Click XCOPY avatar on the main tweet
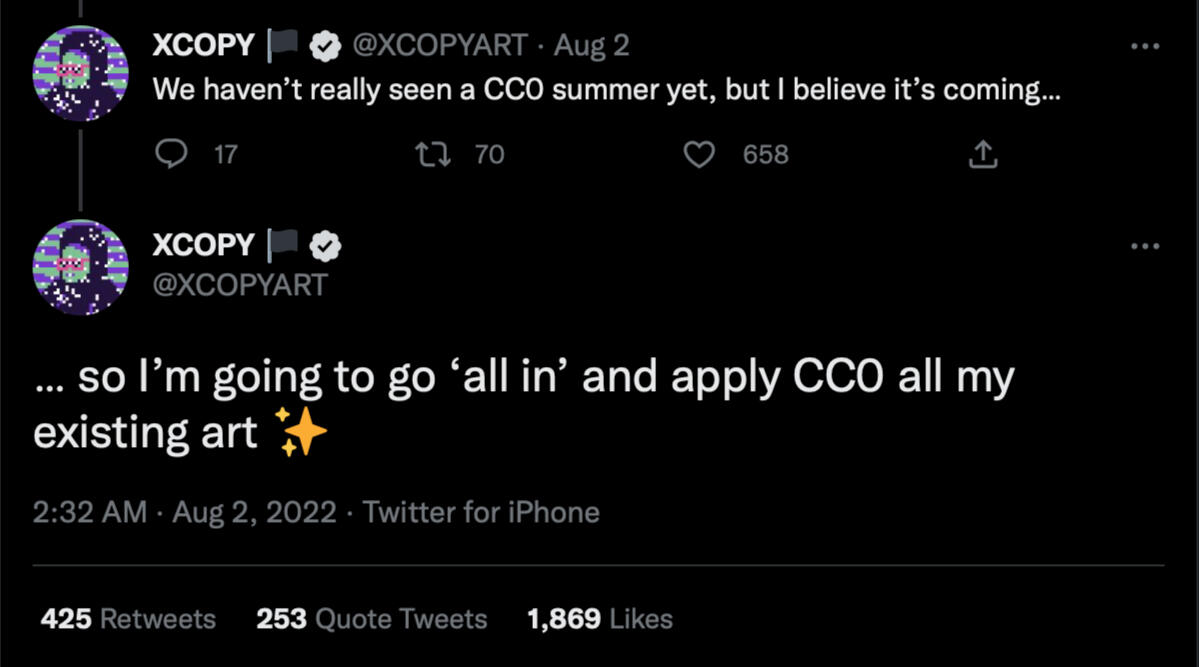 (80, 268)
